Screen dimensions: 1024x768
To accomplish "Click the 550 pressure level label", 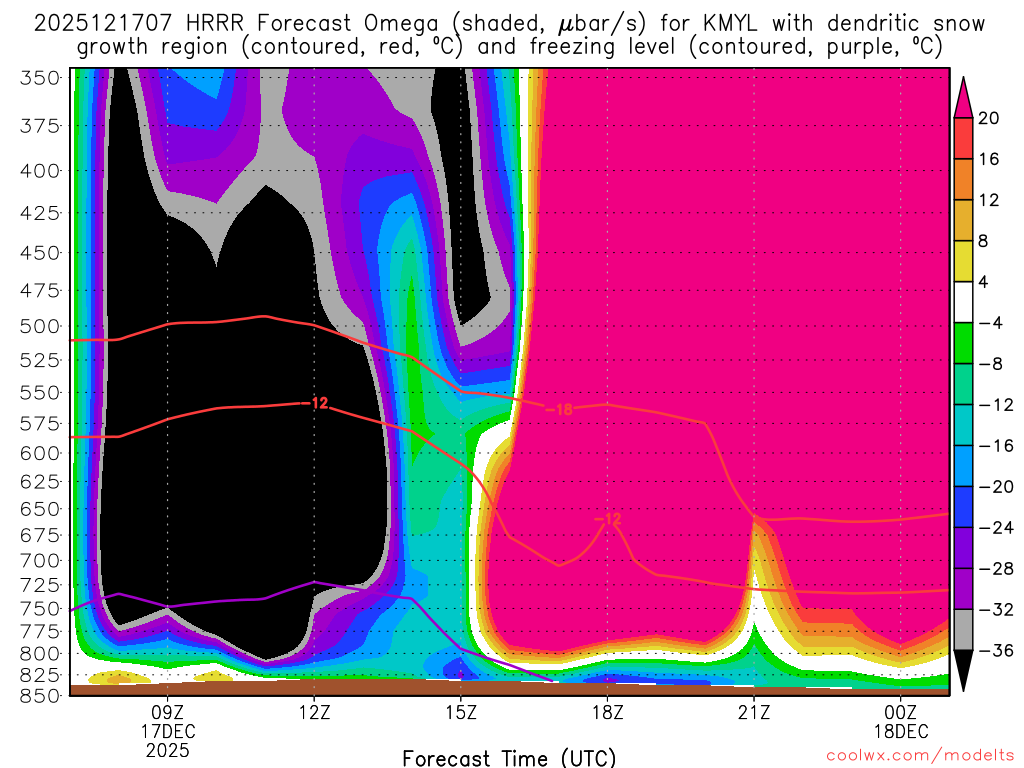I will 40,392.
